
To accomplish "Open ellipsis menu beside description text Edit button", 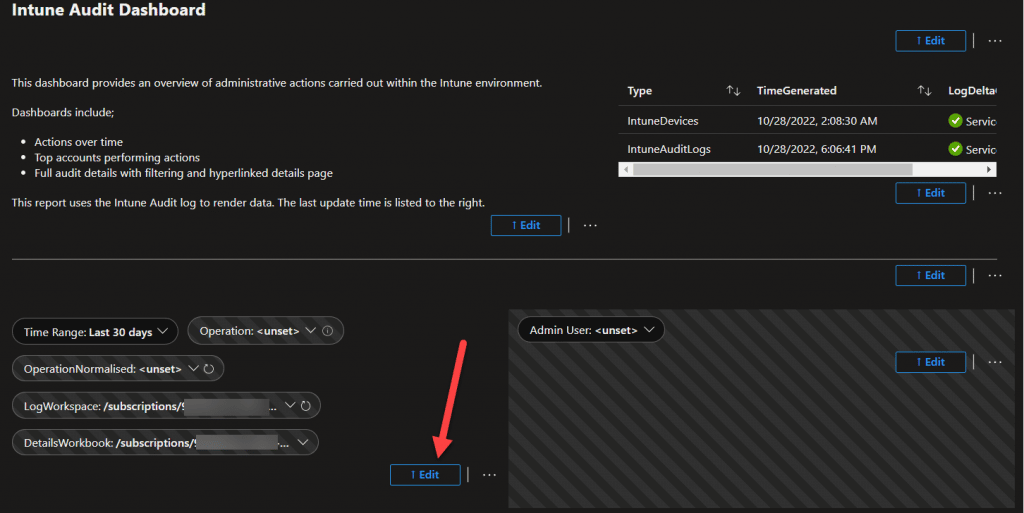I will 590,225.
